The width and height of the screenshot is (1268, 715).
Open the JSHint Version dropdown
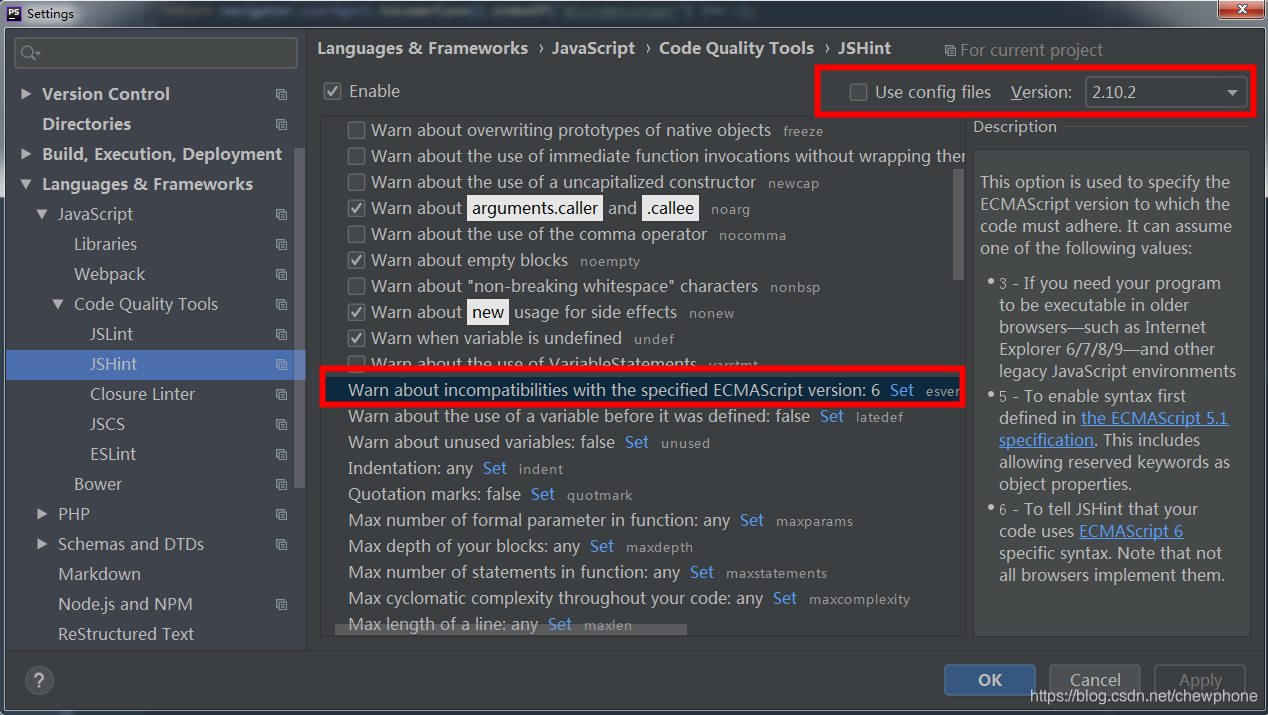pyautogui.click(x=1165, y=92)
